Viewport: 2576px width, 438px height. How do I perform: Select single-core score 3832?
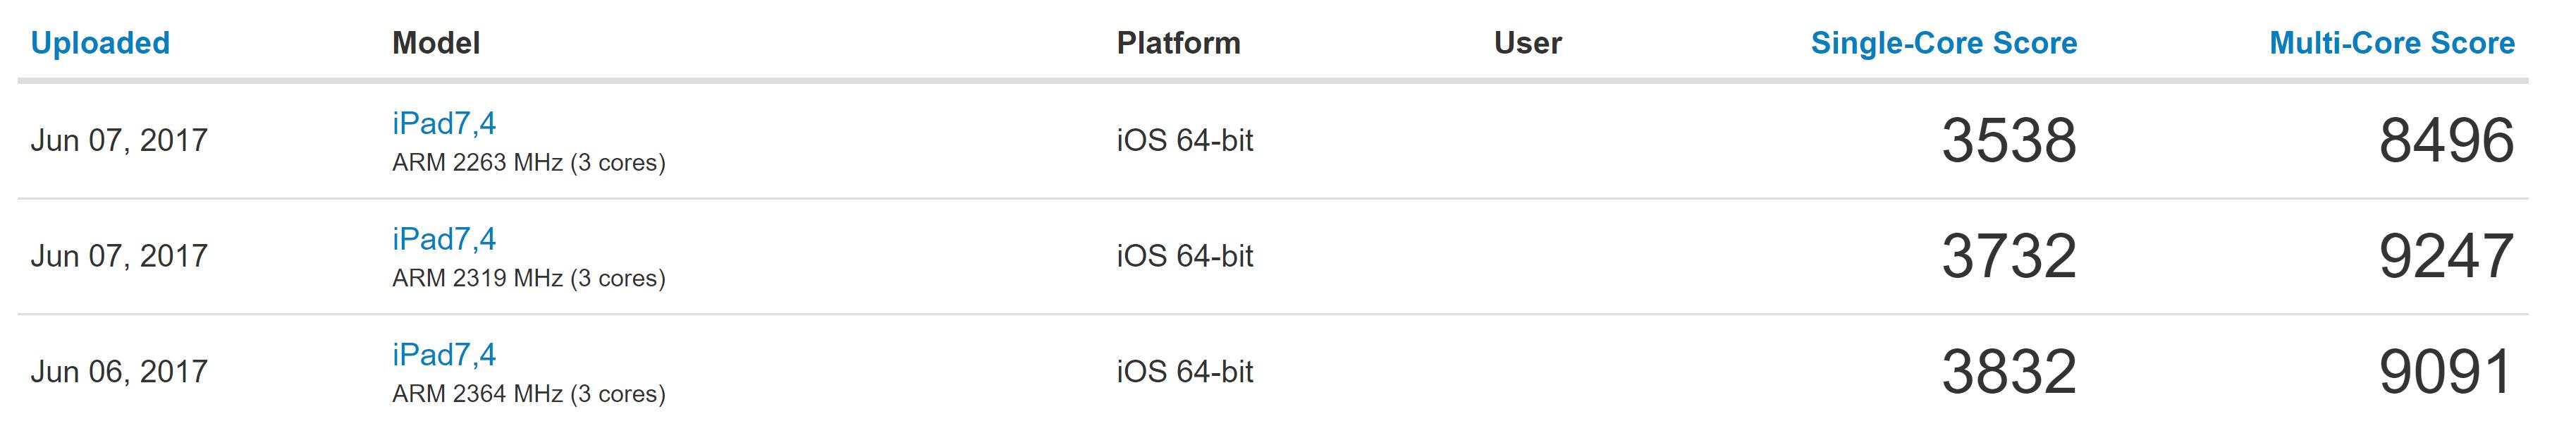point(2009,372)
